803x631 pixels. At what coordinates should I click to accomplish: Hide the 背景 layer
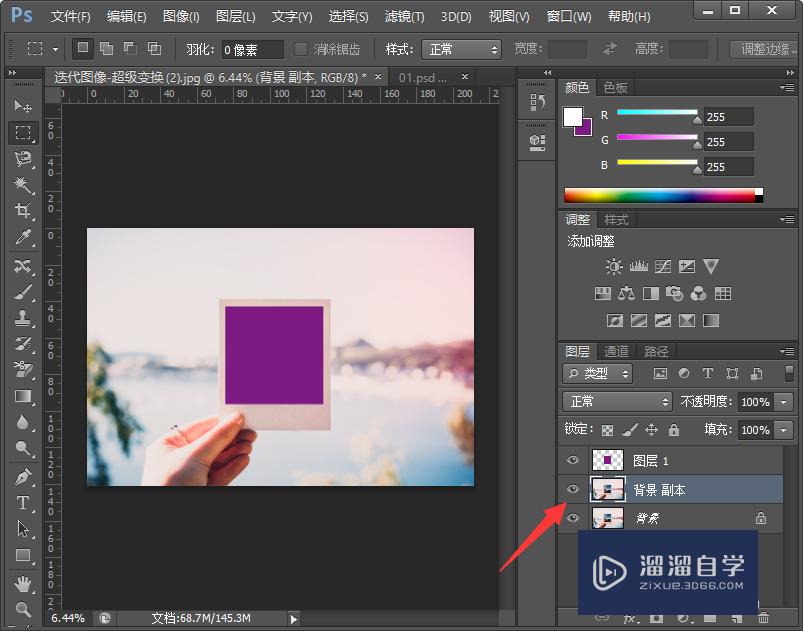tap(573, 518)
